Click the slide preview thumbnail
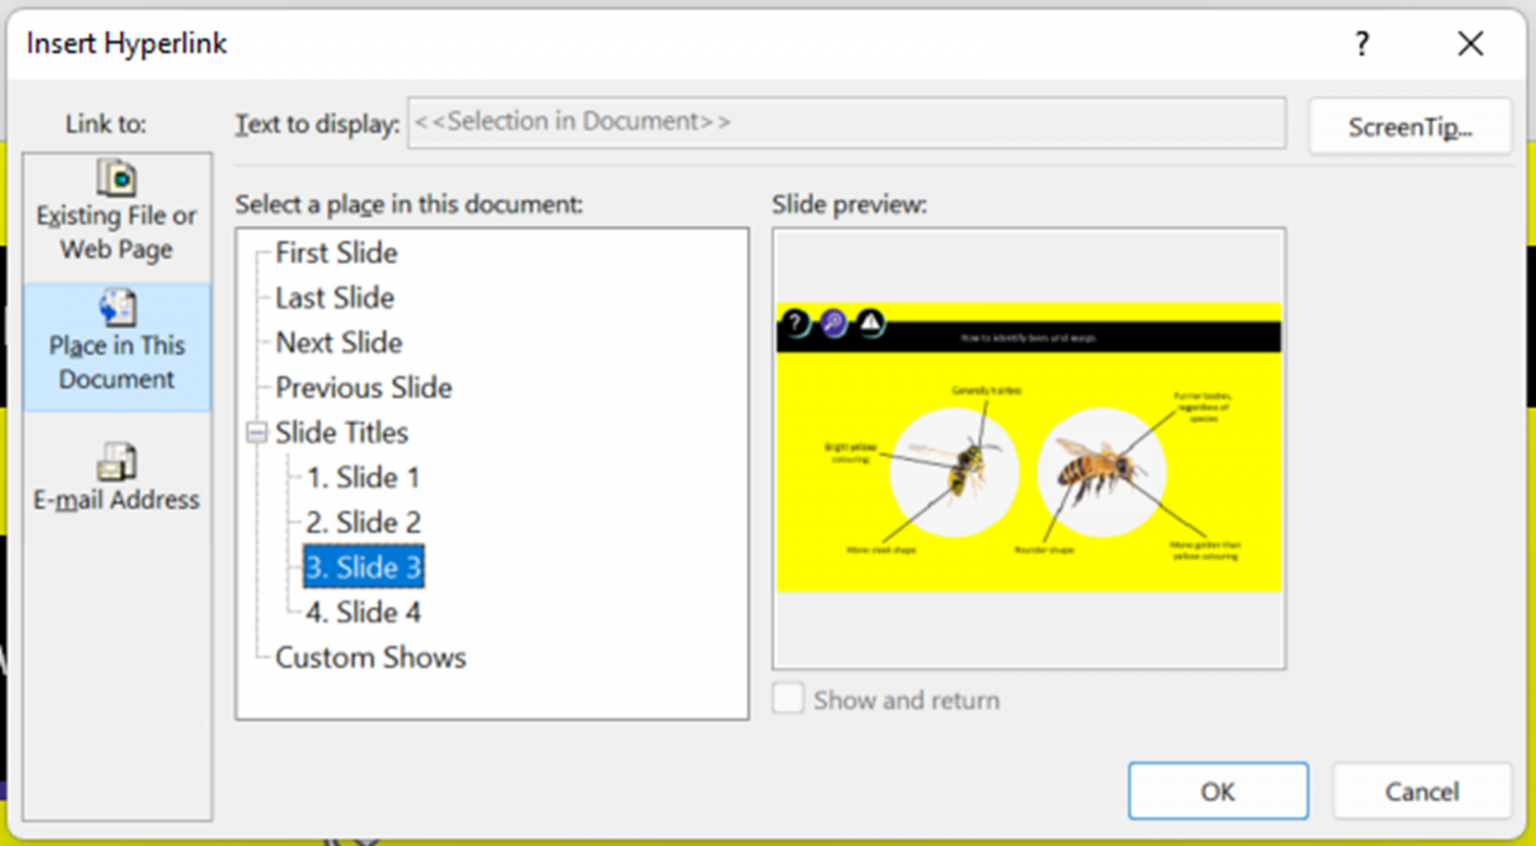The height and width of the screenshot is (846, 1536). (x=1029, y=447)
